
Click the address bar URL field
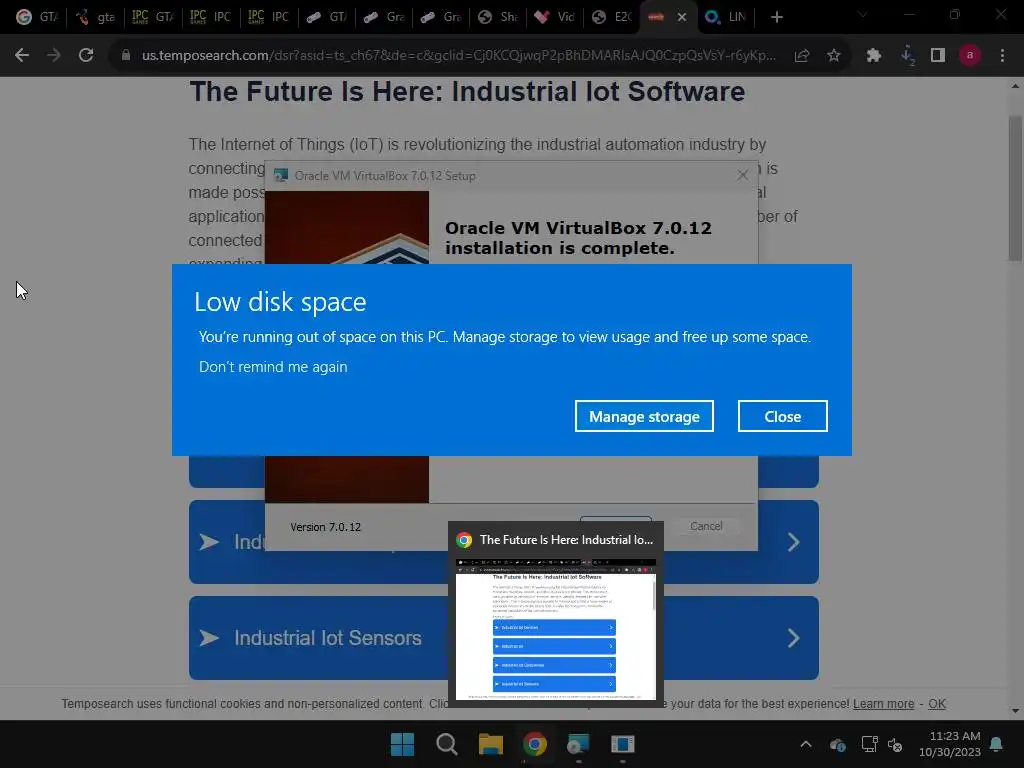pos(458,56)
